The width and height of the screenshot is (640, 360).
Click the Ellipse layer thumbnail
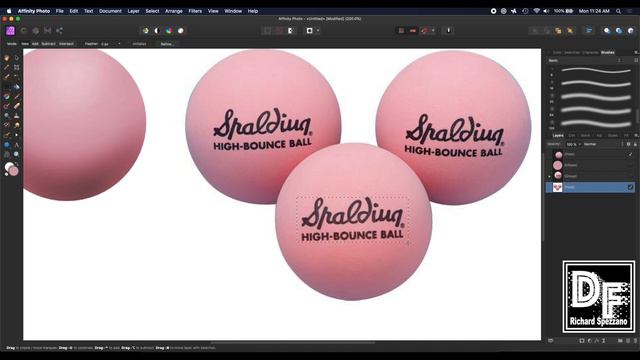pyautogui.click(x=558, y=165)
